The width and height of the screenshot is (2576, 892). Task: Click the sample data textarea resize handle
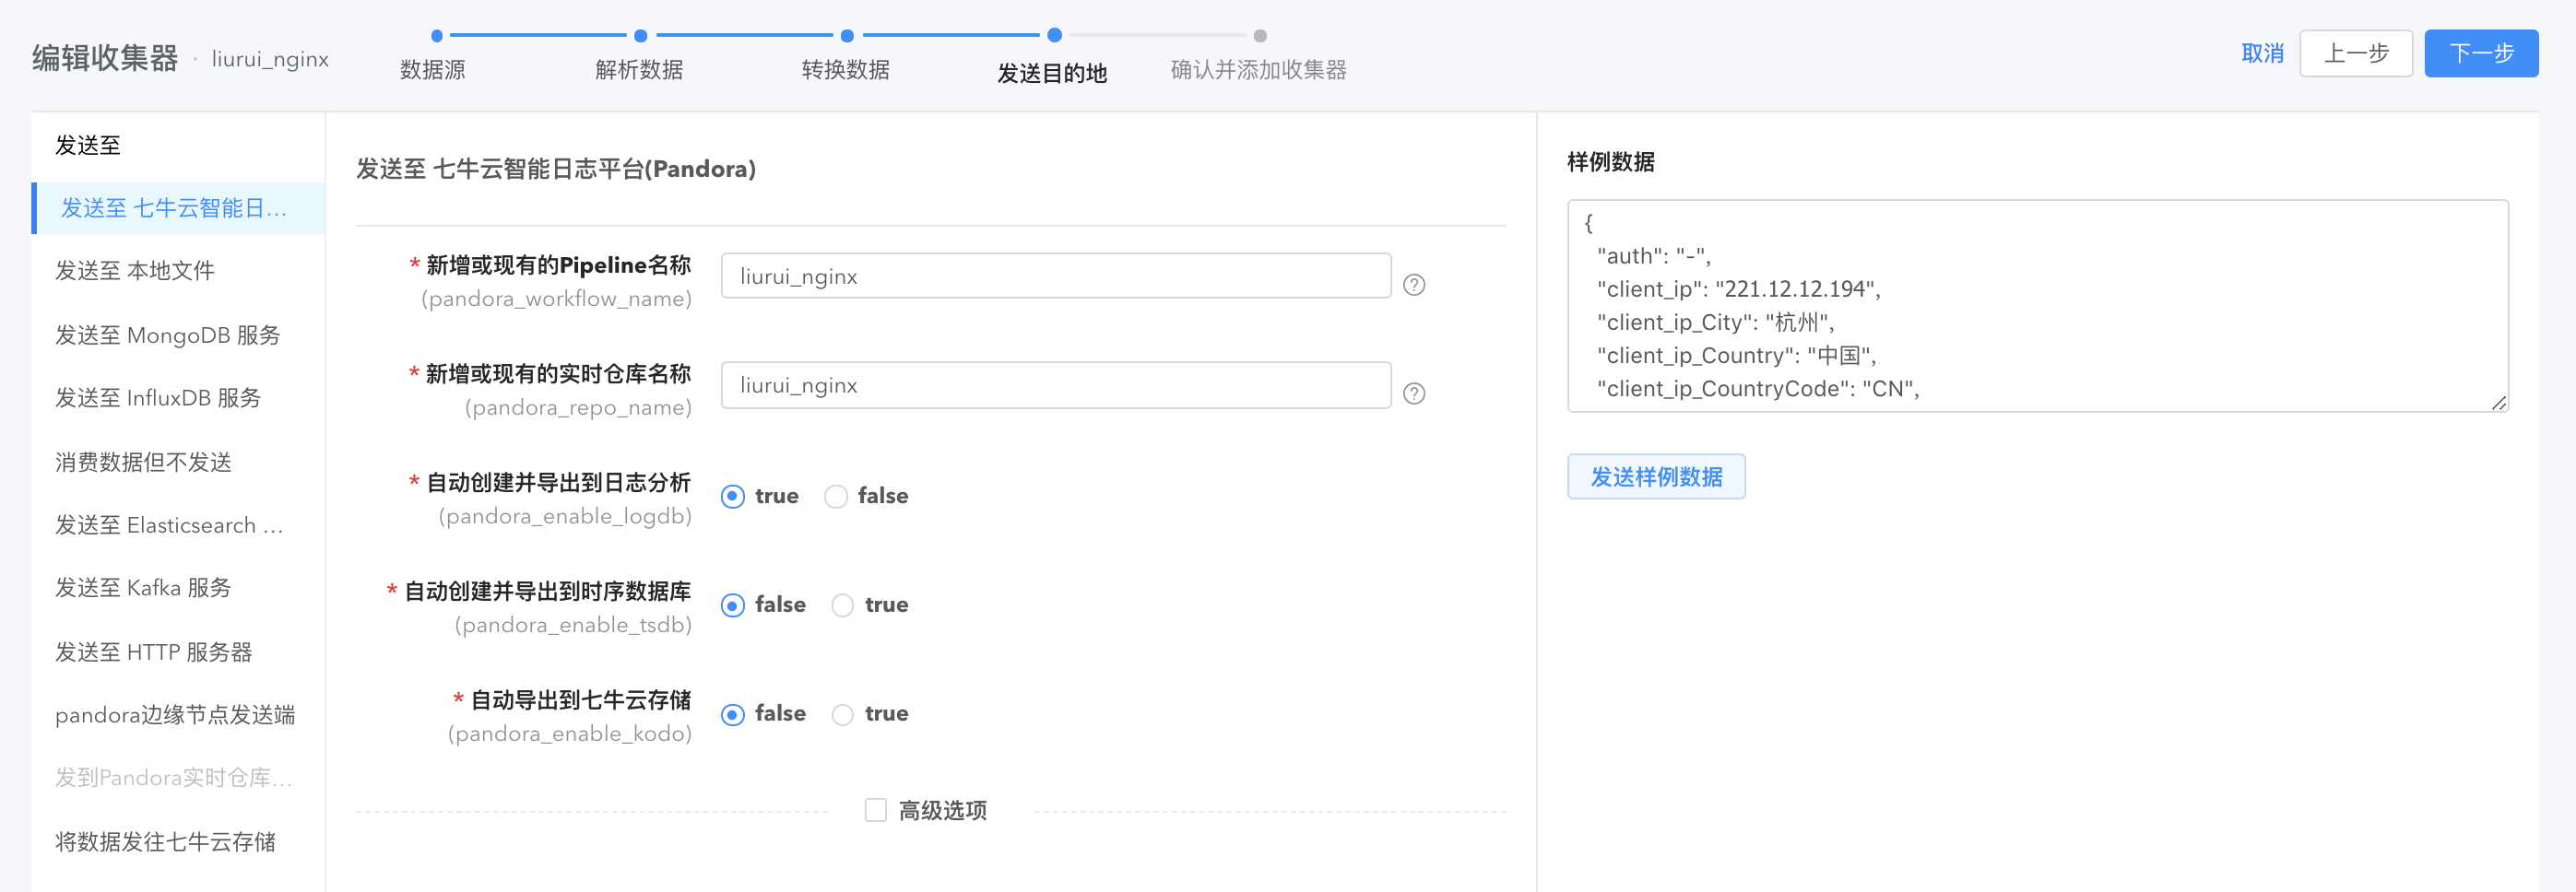pos(2498,402)
